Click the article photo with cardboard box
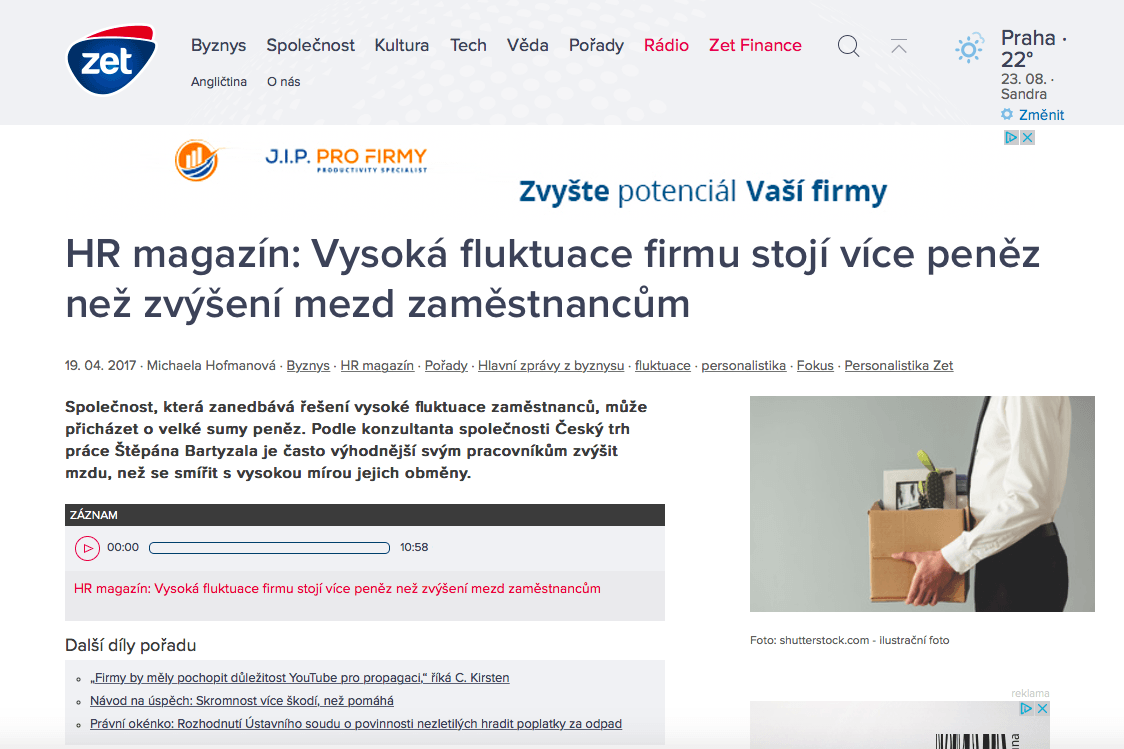The height and width of the screenshot is (749, 1124). 922,504
